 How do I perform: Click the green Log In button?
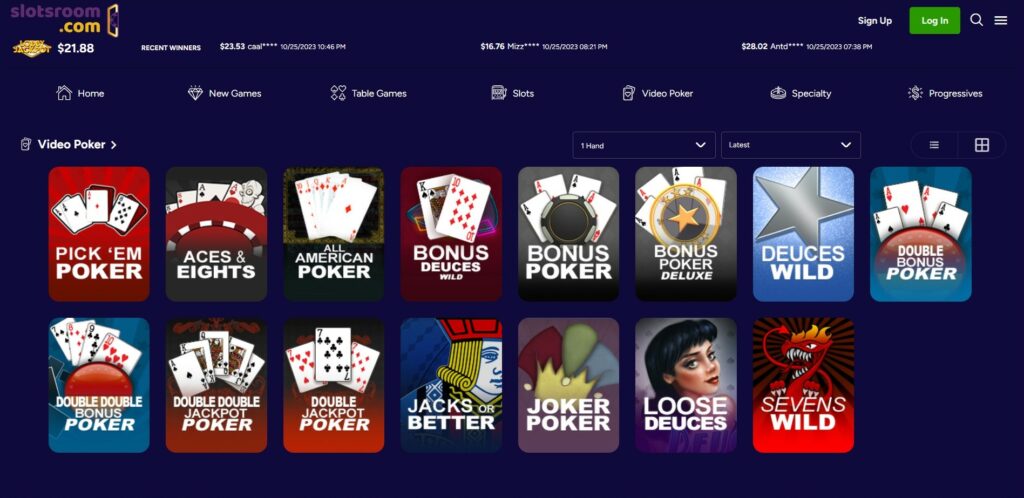click(x=935, y=21)
